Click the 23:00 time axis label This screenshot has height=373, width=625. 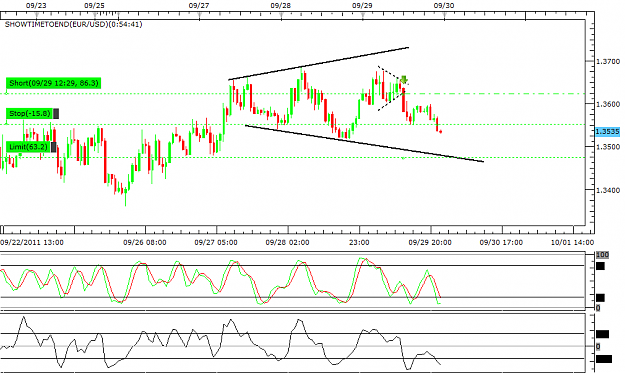click(x=359, y=242)
